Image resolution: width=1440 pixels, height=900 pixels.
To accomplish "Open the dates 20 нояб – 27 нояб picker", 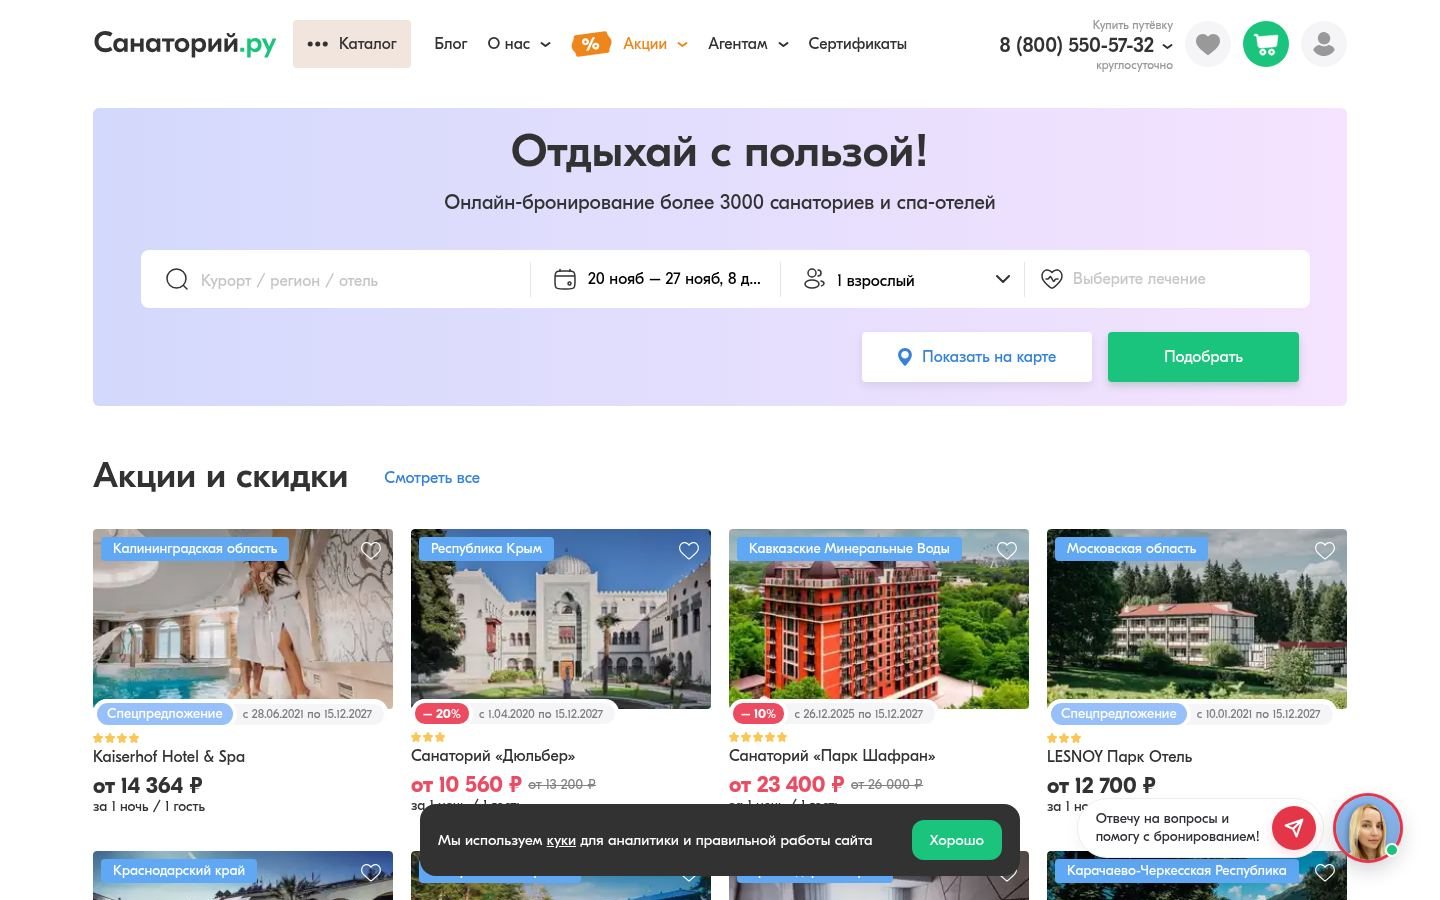I will tap(657, 279).
